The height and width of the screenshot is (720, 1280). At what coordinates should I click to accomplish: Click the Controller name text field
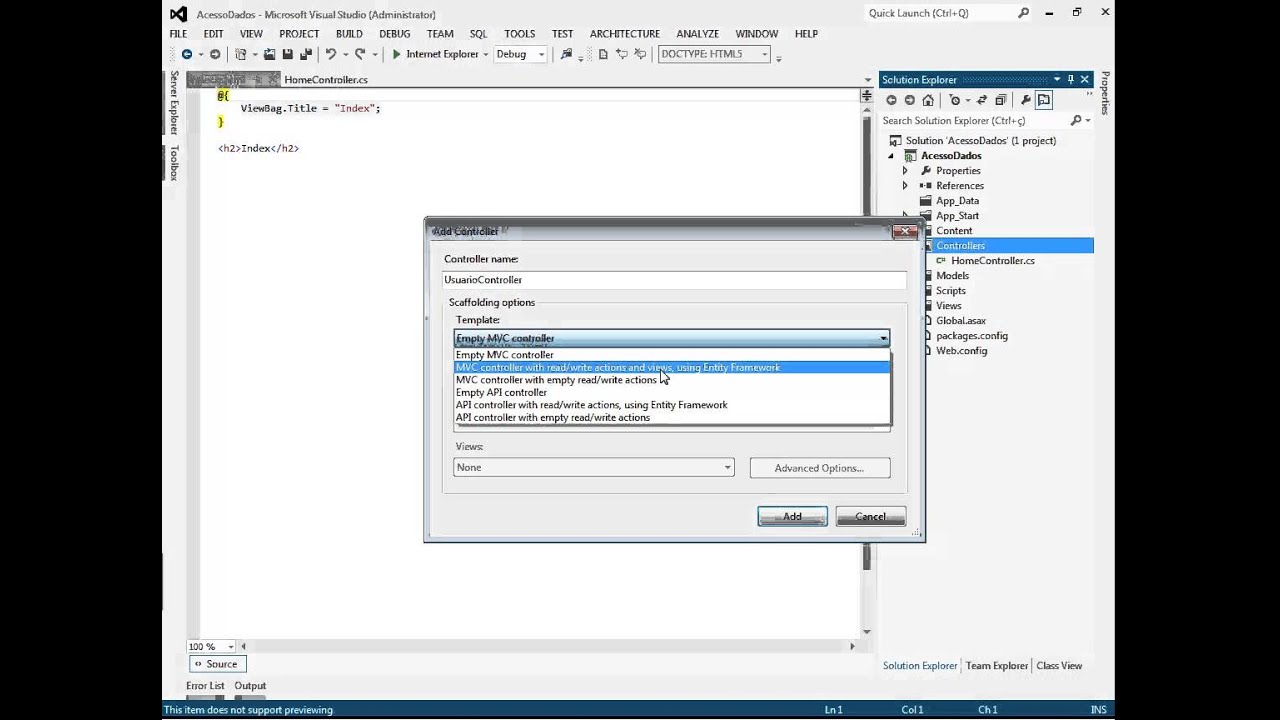click(674, 280)
